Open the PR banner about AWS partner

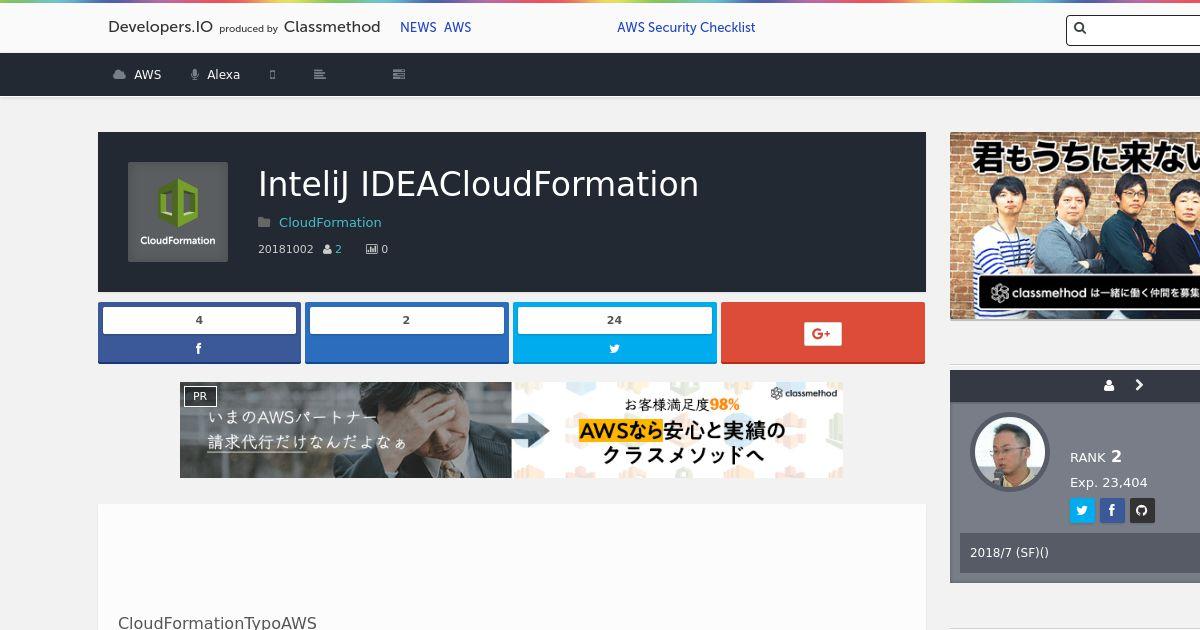(511, 430)
